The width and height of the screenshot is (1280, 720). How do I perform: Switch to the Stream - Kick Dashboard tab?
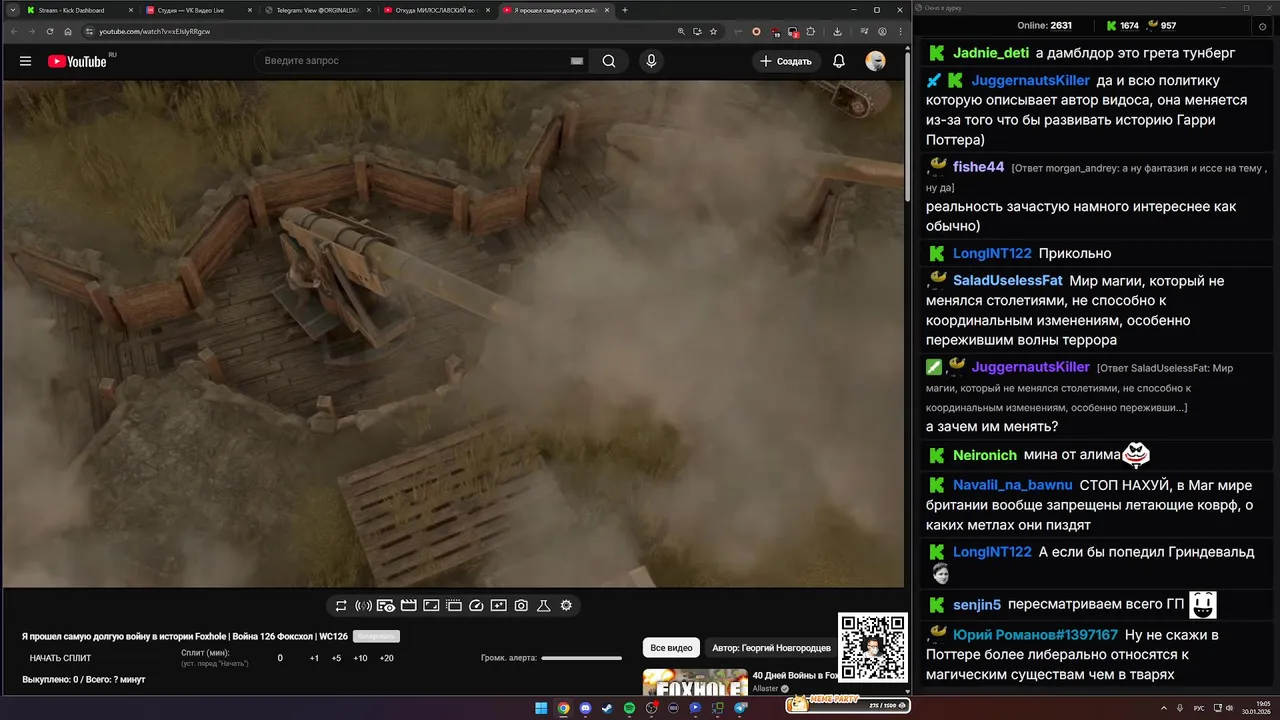coord(80,10)
